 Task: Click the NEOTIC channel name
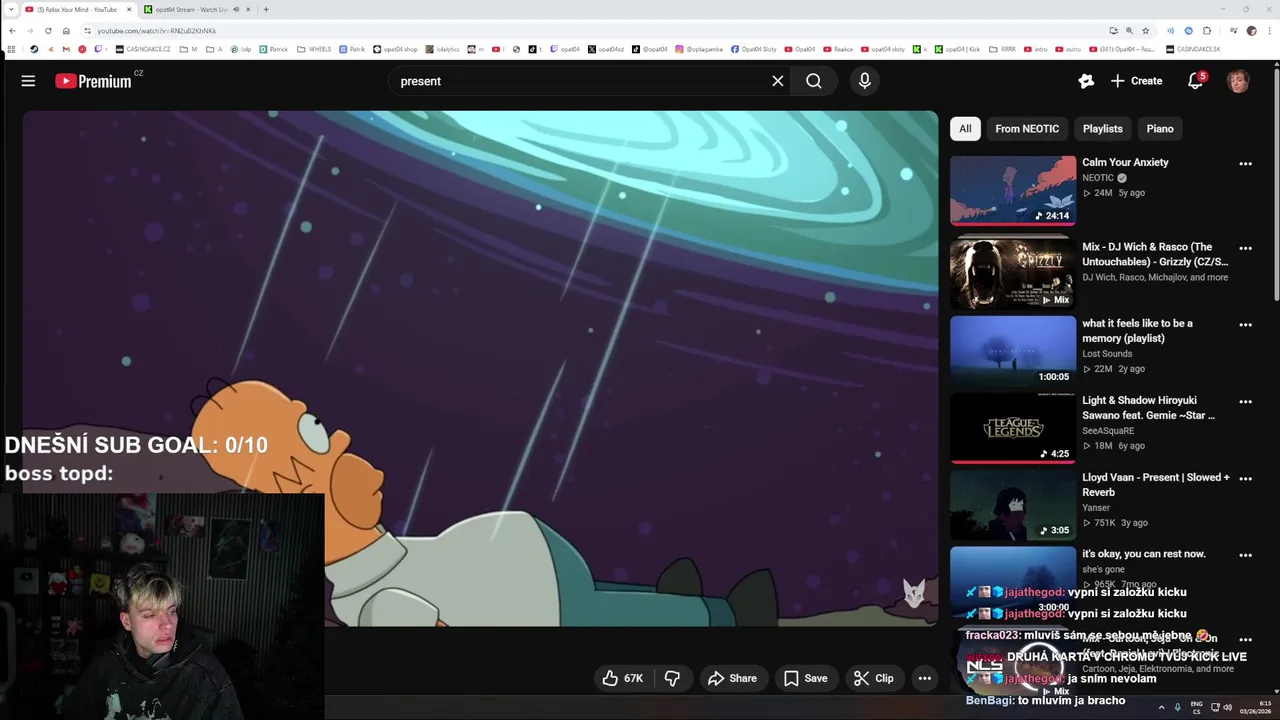[1098, 178]
